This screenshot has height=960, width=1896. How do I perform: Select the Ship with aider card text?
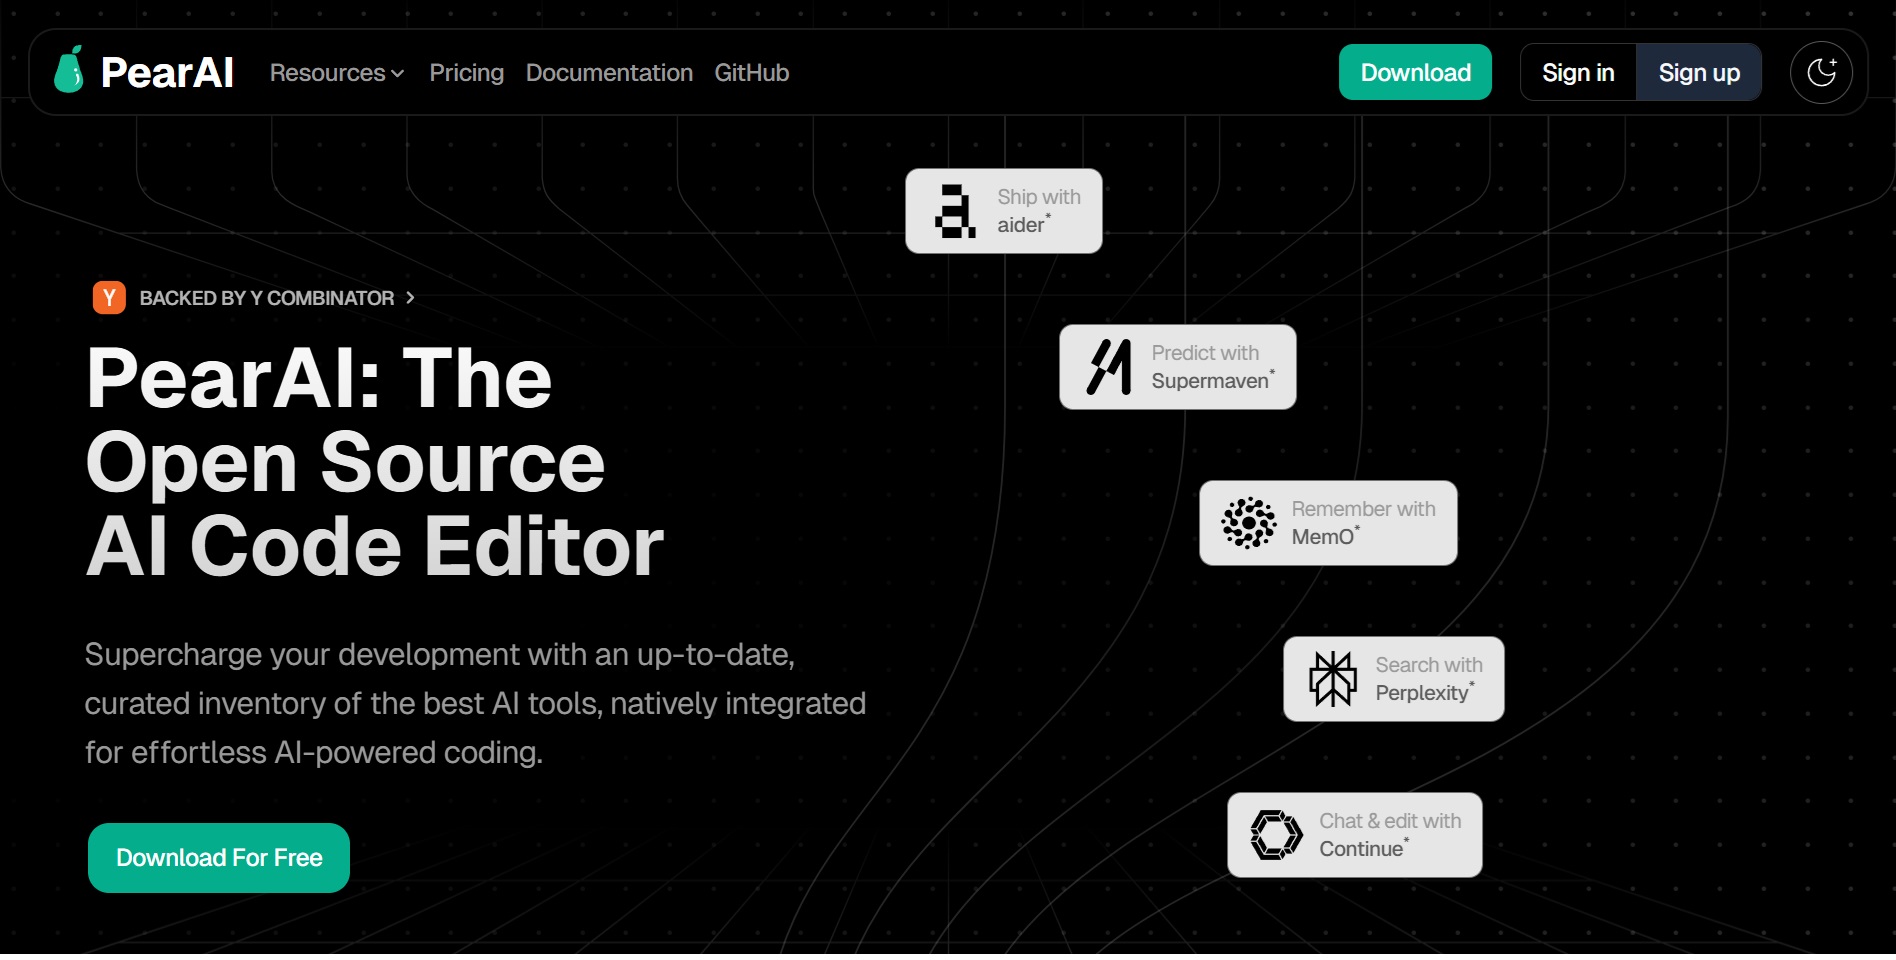click(1039, 211)
